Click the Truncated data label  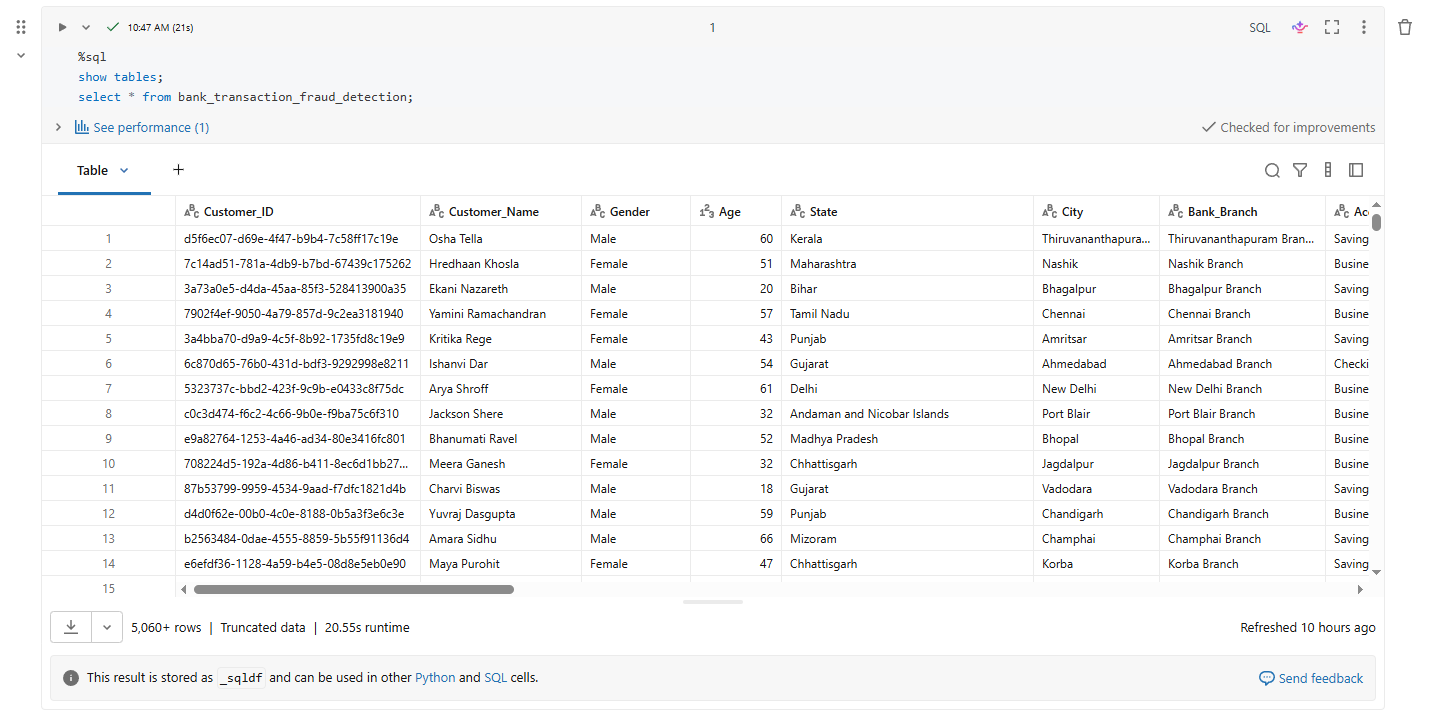(263, 628)
